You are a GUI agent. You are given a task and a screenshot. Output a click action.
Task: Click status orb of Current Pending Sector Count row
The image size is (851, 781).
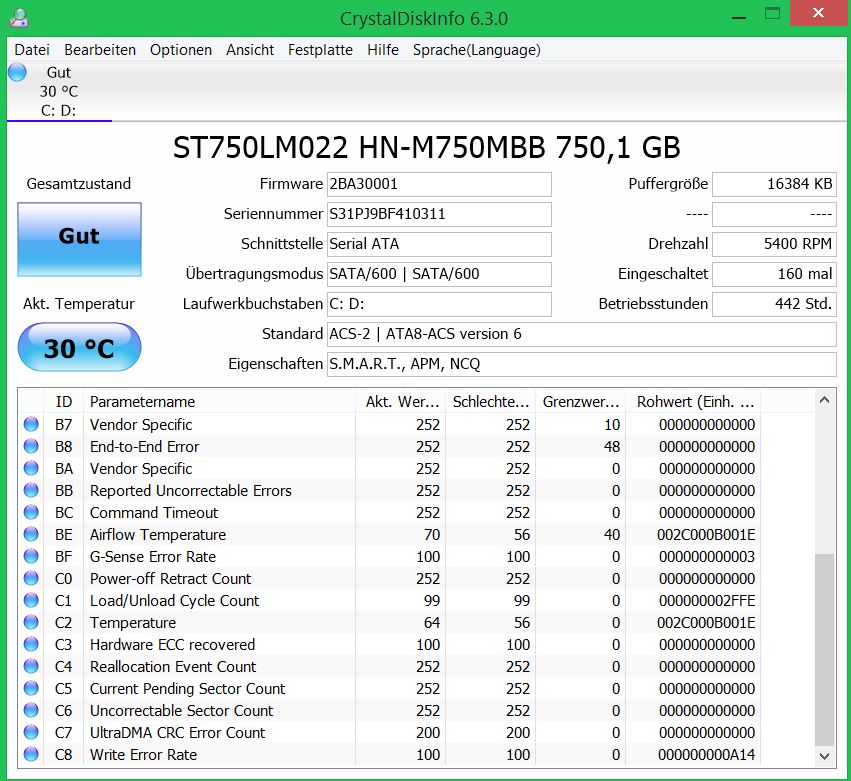click(31, 688)
